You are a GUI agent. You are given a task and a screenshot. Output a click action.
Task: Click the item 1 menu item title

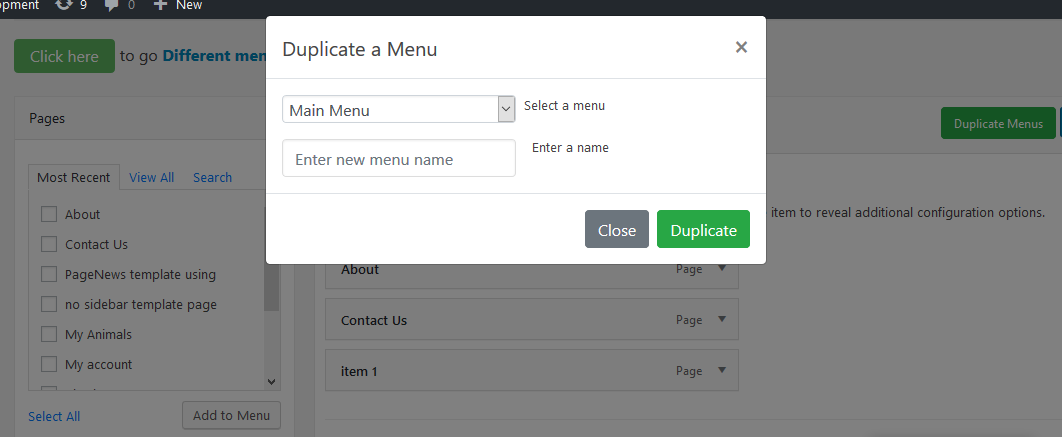[x=359, y=371]
